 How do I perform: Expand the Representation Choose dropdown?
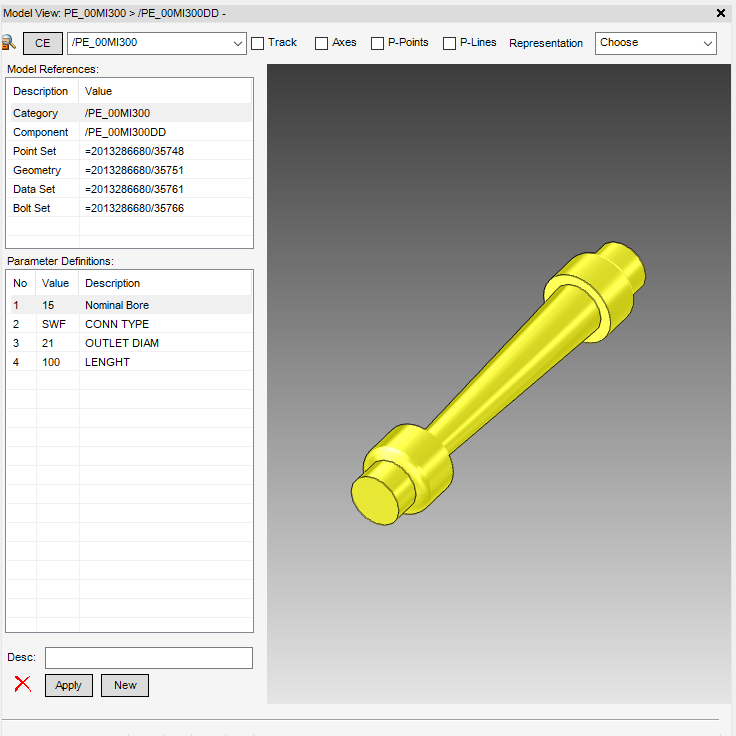tap(707, 43)
